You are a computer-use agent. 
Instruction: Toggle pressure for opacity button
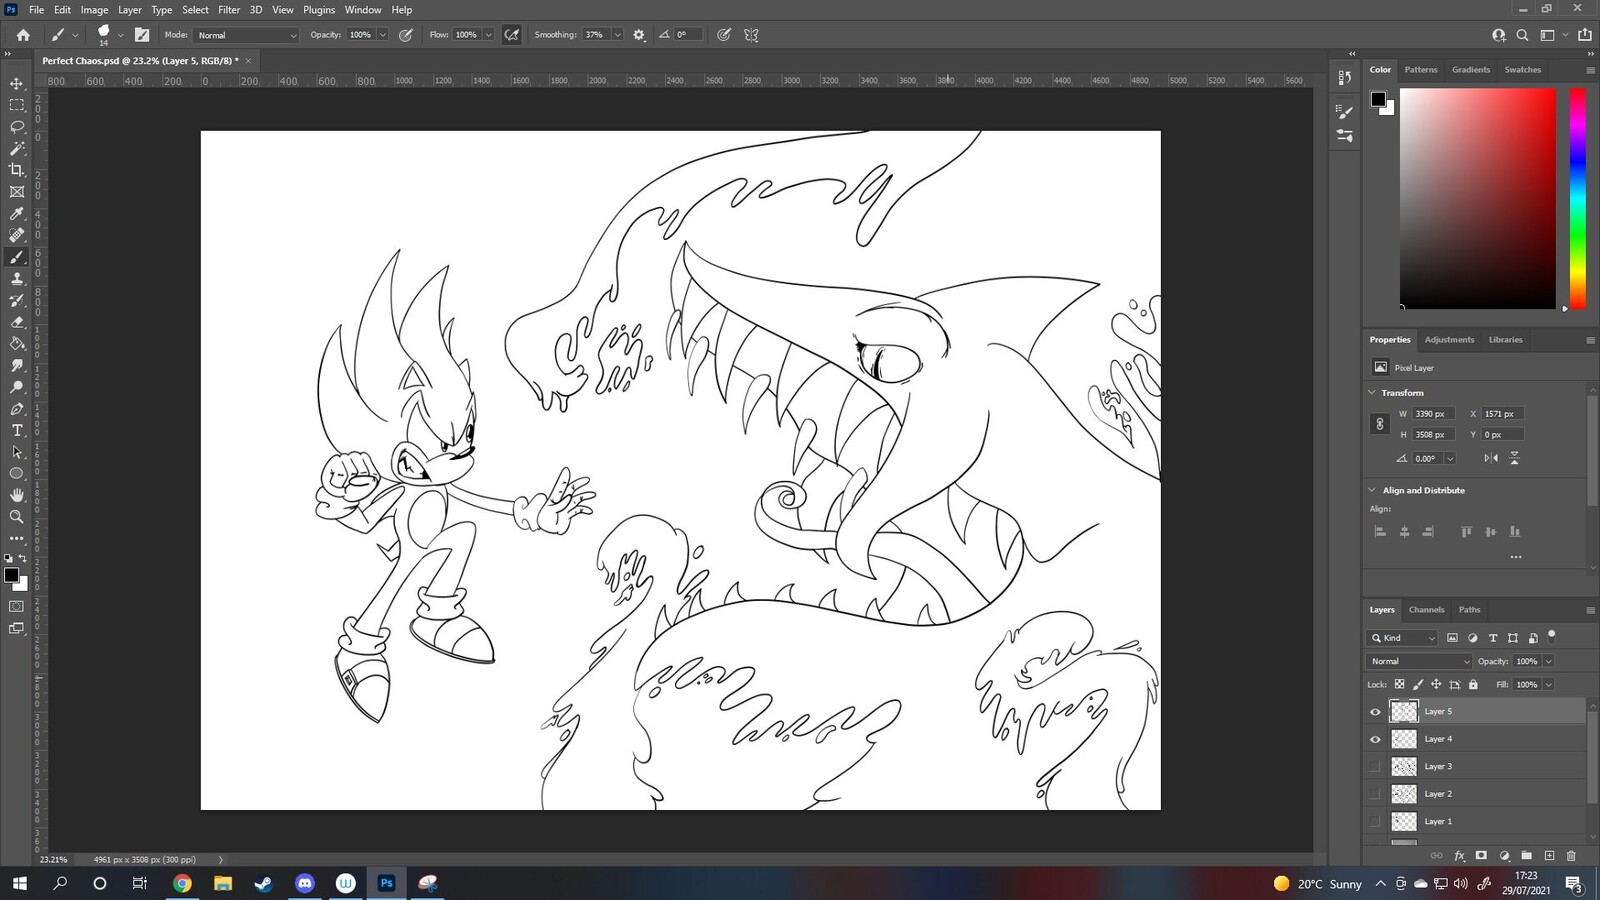click(x=406, y=35)
